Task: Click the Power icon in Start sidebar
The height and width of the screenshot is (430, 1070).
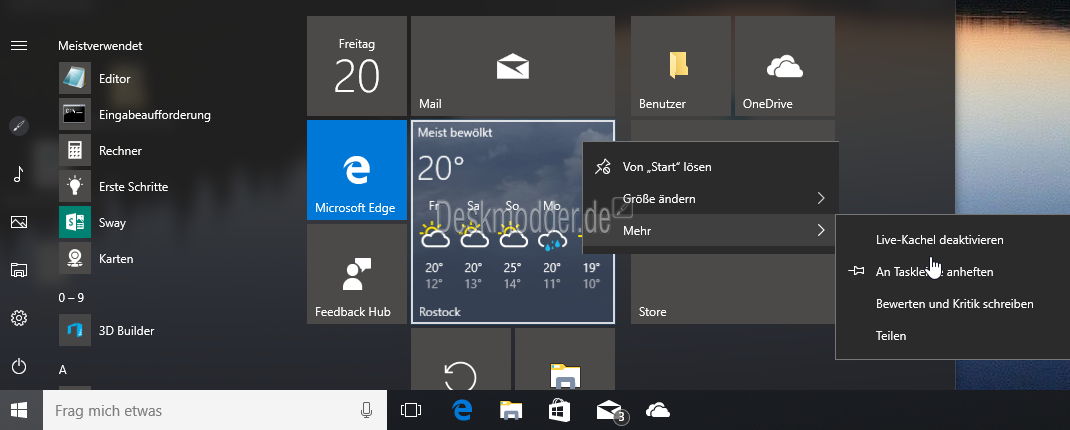Action: coord(18,367)
